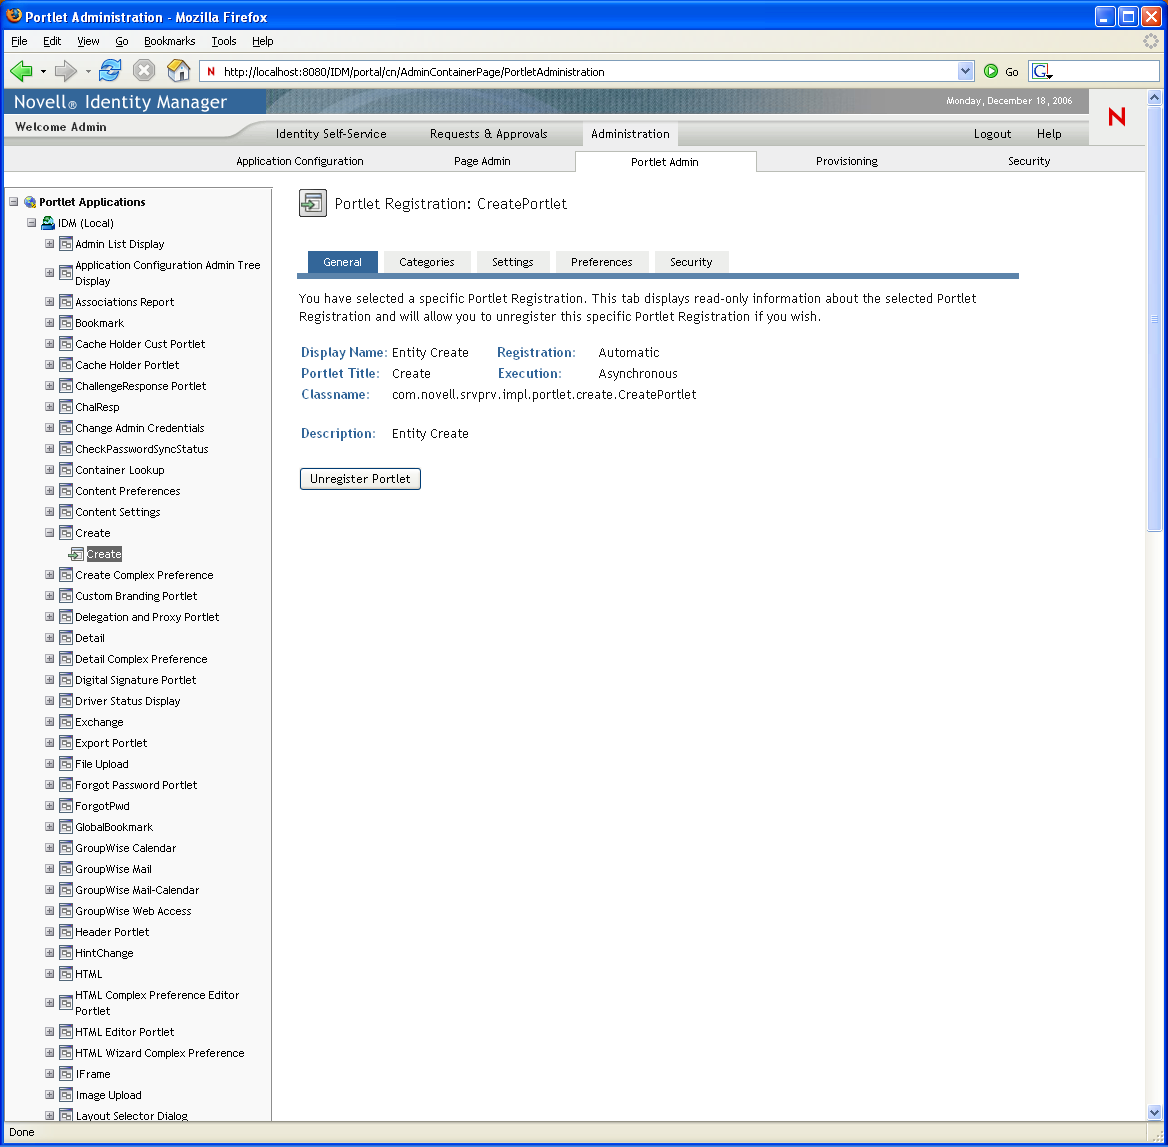Click the Admin List Display portlet icon
1168x1147 pixels.
66,244
